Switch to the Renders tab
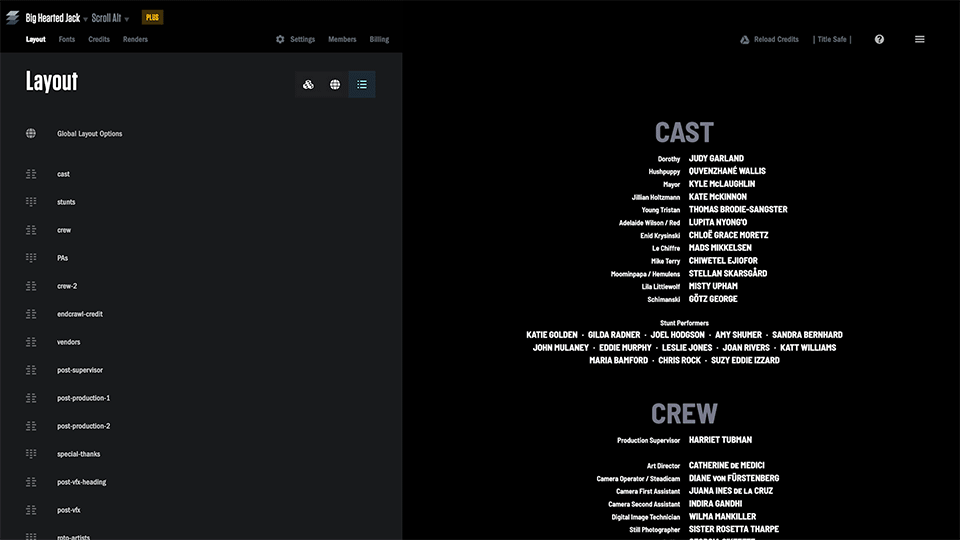The width and height of the screenshot is (960, 540). [135, 39]
